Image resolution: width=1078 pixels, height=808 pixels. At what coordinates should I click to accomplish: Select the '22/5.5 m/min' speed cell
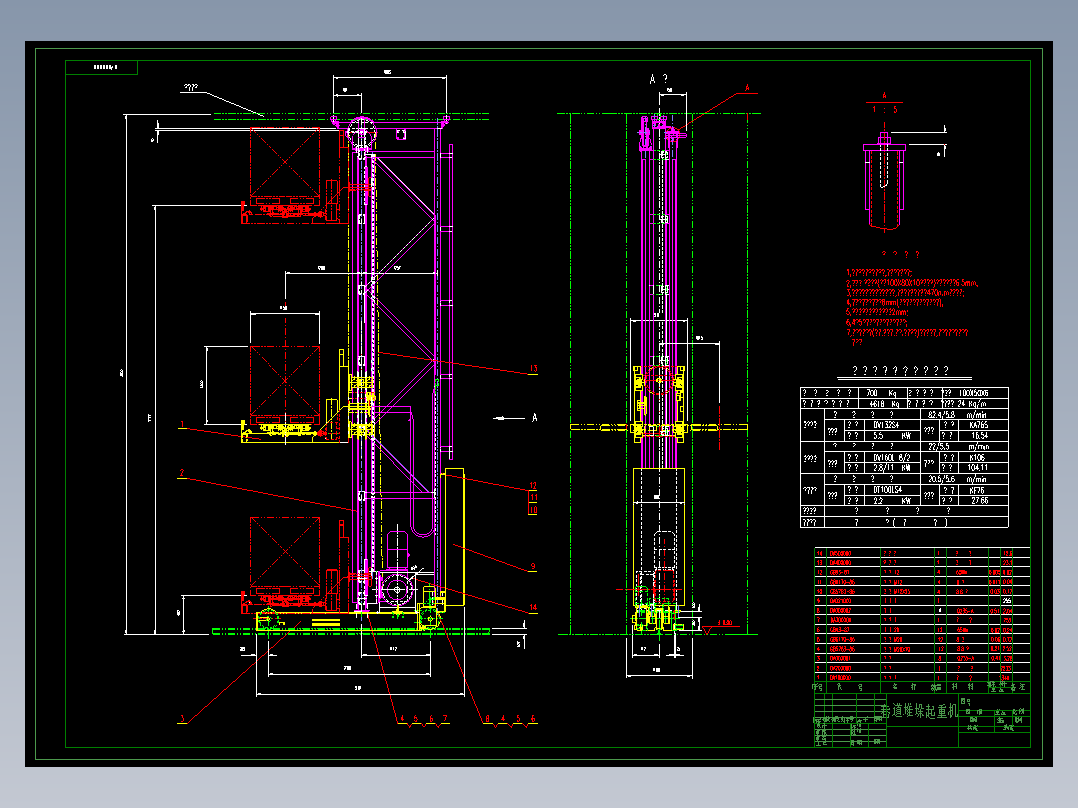[x=965, y=447]
